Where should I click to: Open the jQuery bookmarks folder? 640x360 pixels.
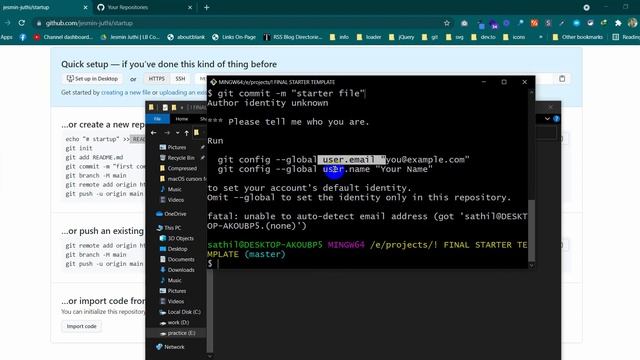coord(402,37)
